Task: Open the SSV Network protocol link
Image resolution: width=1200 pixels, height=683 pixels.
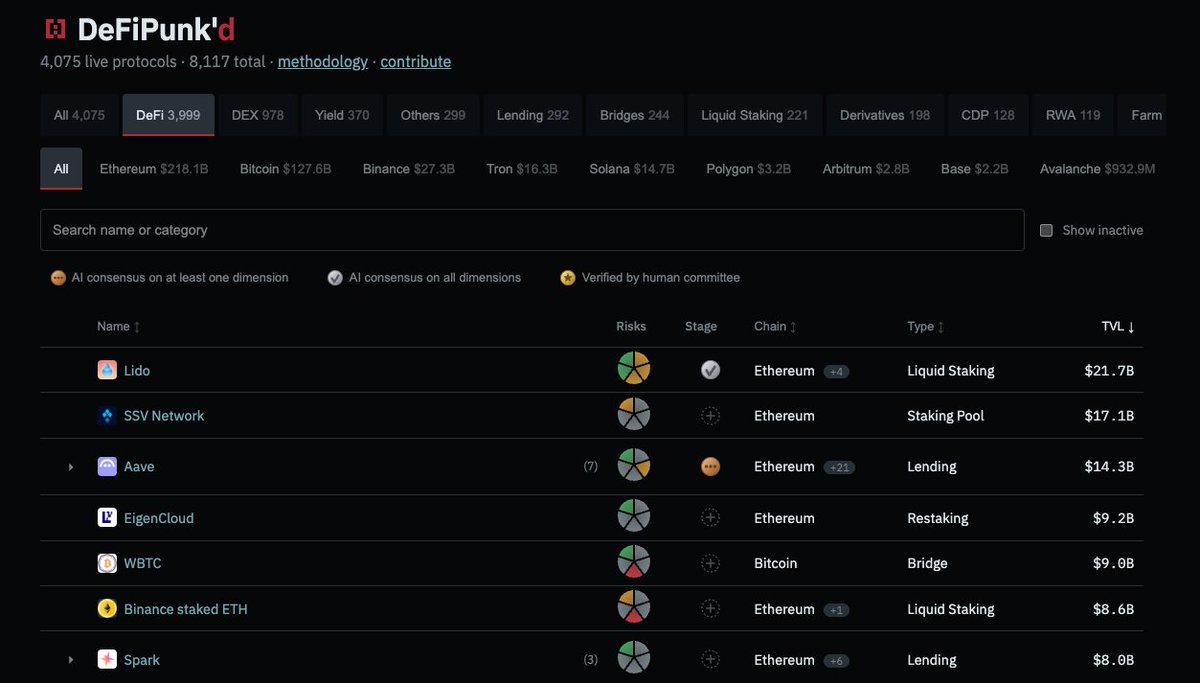Action: coord(164,416)
